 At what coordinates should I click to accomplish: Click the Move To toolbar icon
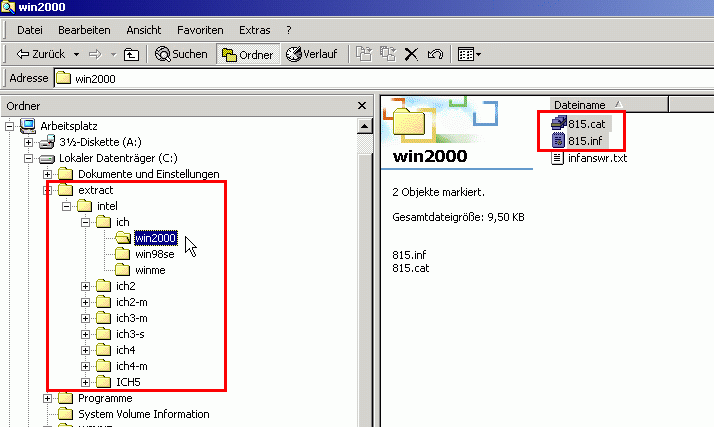[x=363, y=54]
